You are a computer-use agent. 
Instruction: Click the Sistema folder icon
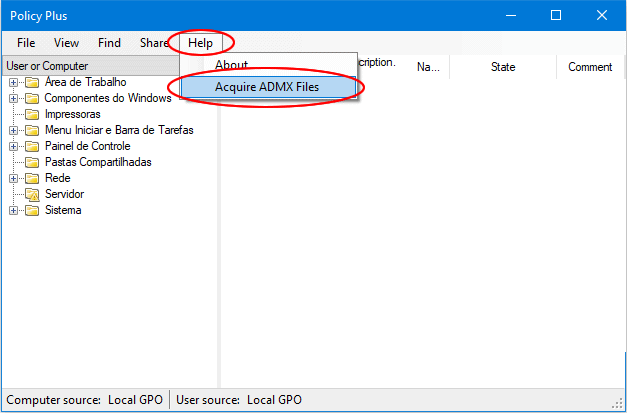pos(32,210)
